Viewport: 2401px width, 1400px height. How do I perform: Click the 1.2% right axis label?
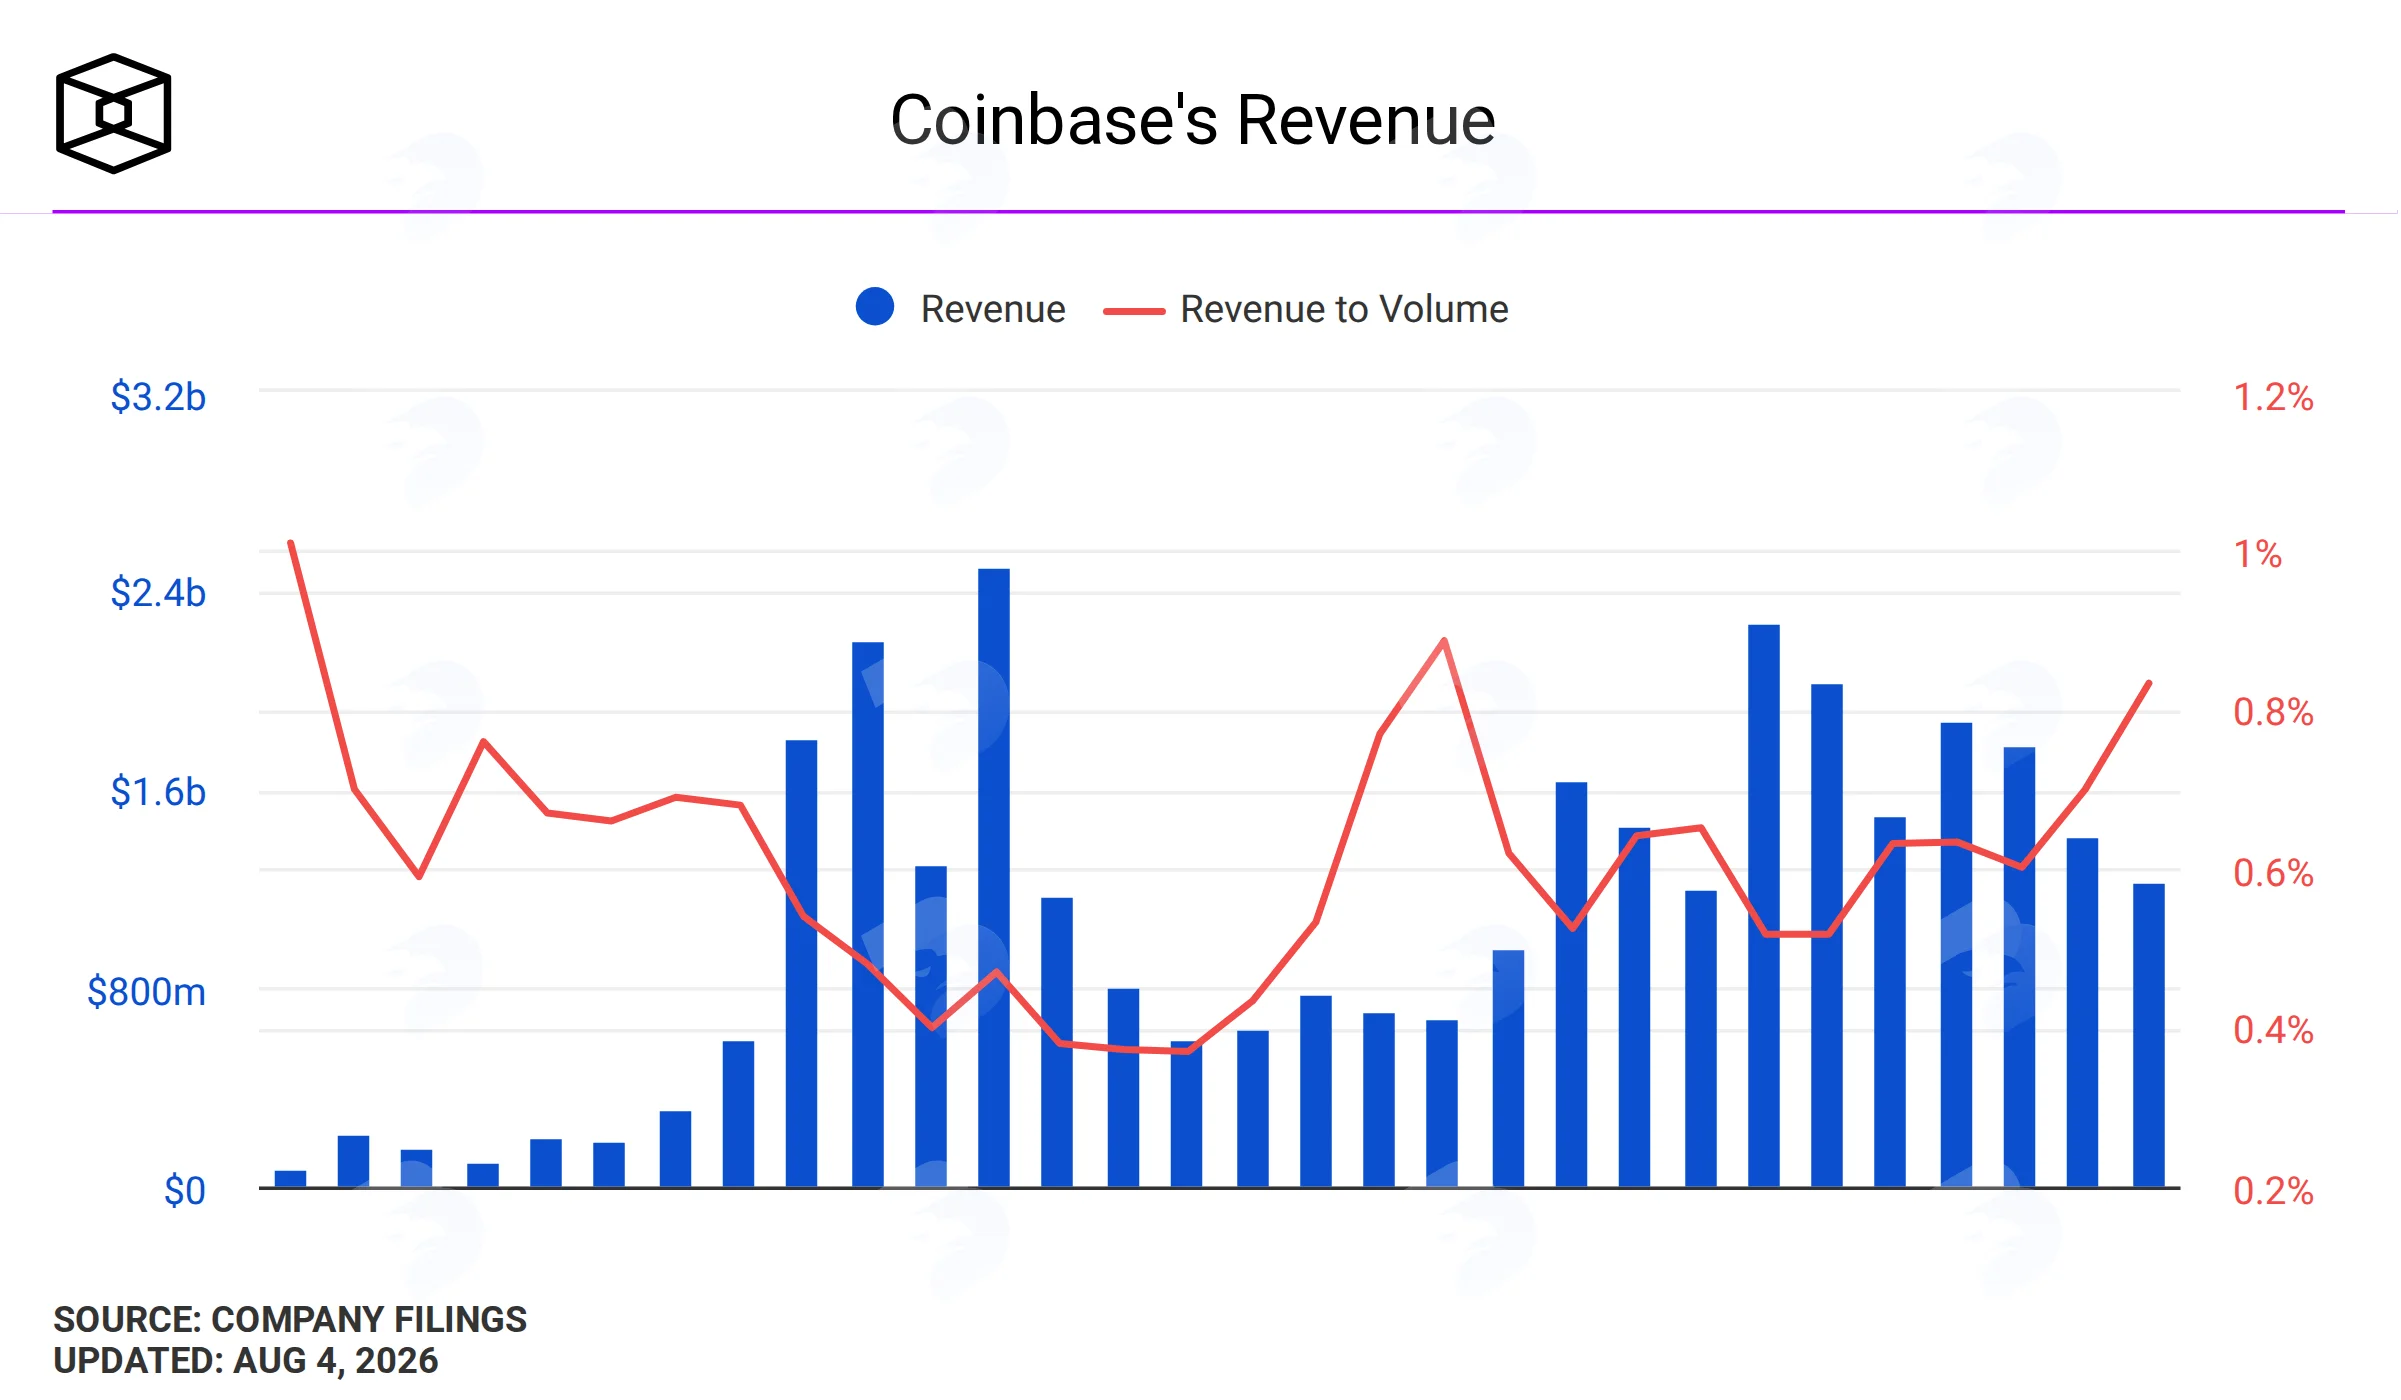(x=2273, y=397)
